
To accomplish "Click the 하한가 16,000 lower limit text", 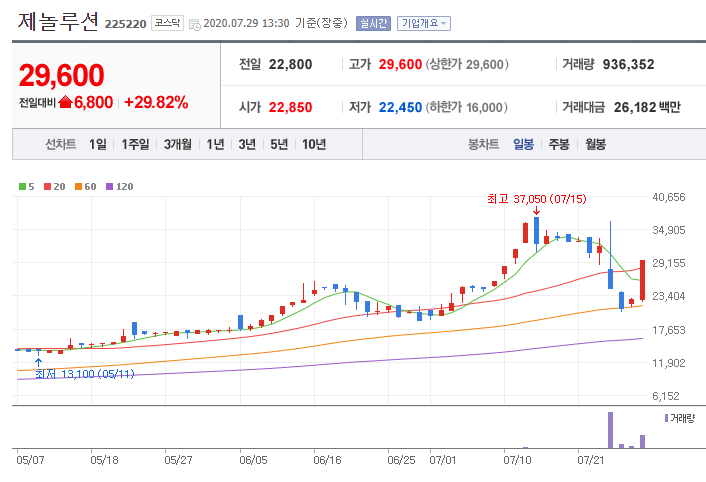I will point(466,108).
